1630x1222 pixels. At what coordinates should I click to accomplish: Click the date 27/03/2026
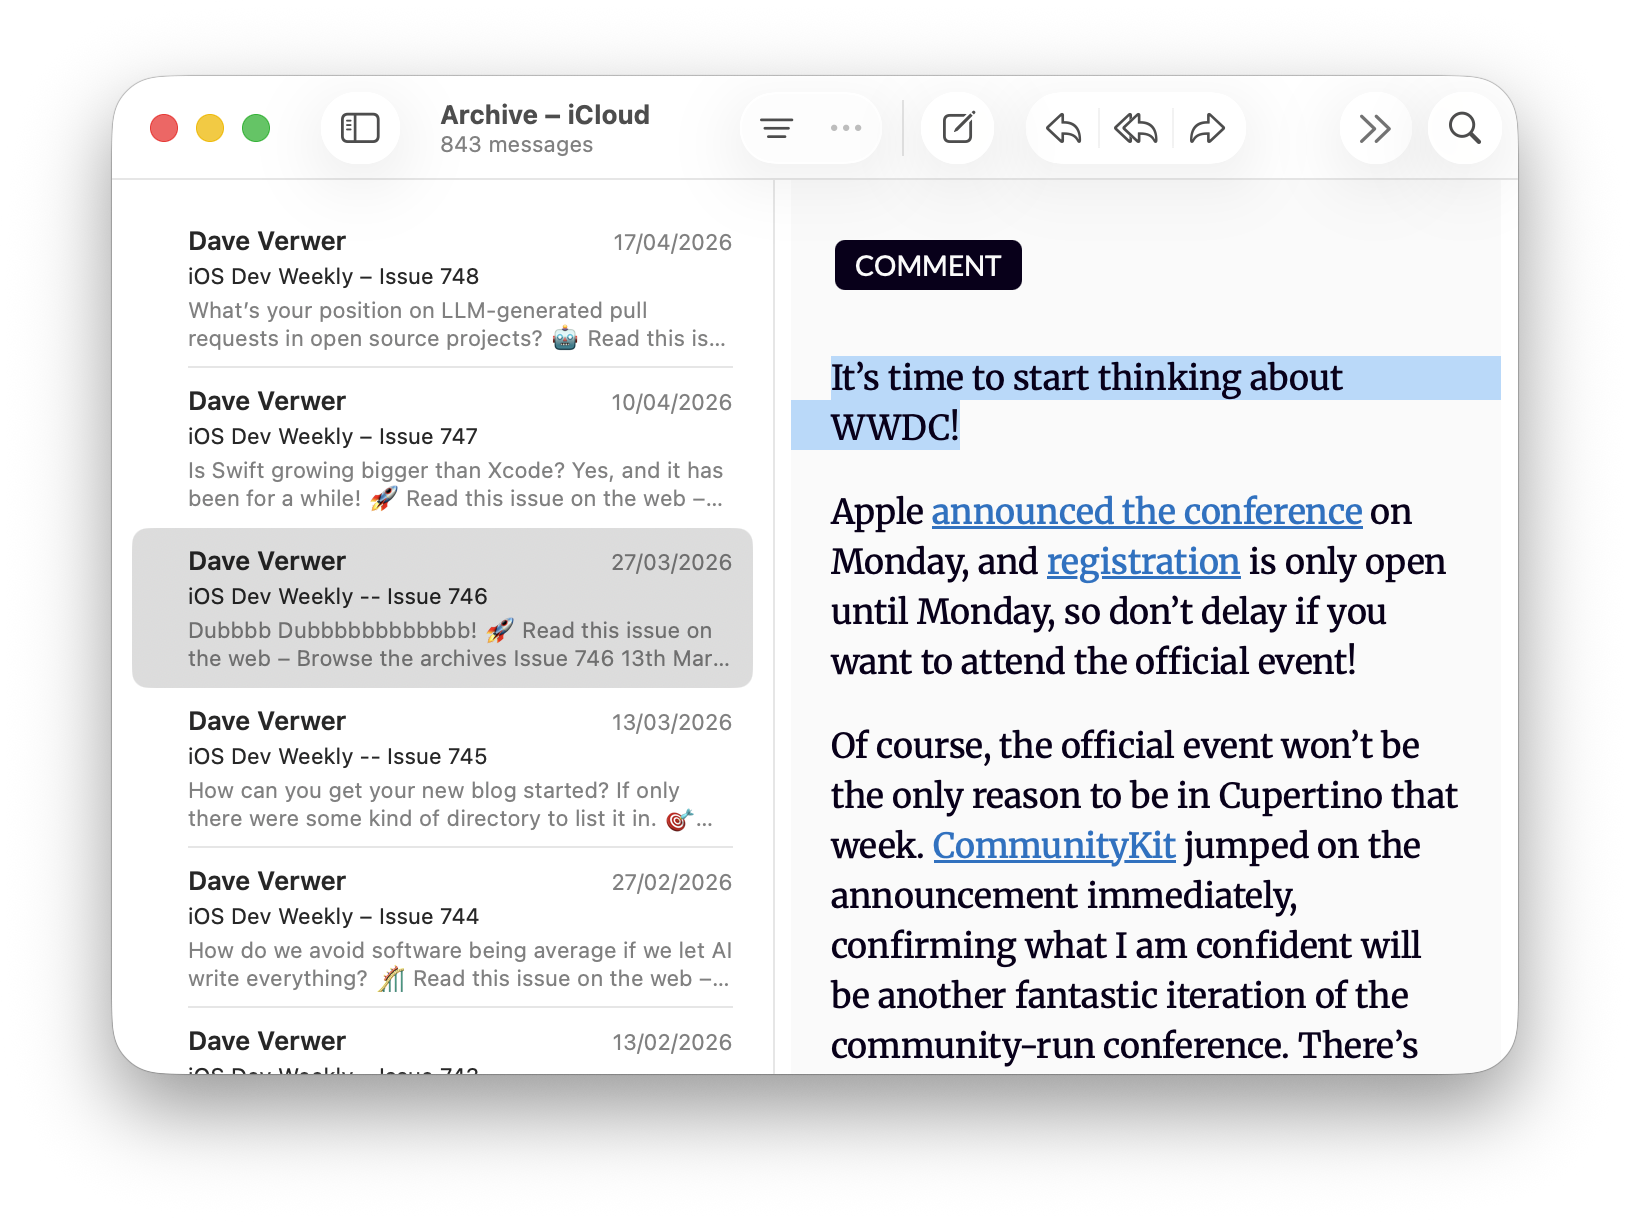(x=672, y=562)
